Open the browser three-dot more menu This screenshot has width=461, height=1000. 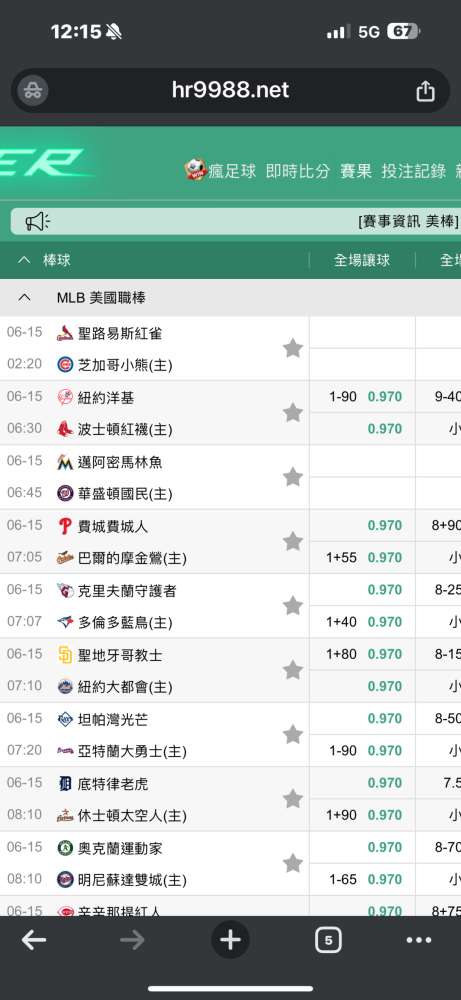tap(418, 940)
